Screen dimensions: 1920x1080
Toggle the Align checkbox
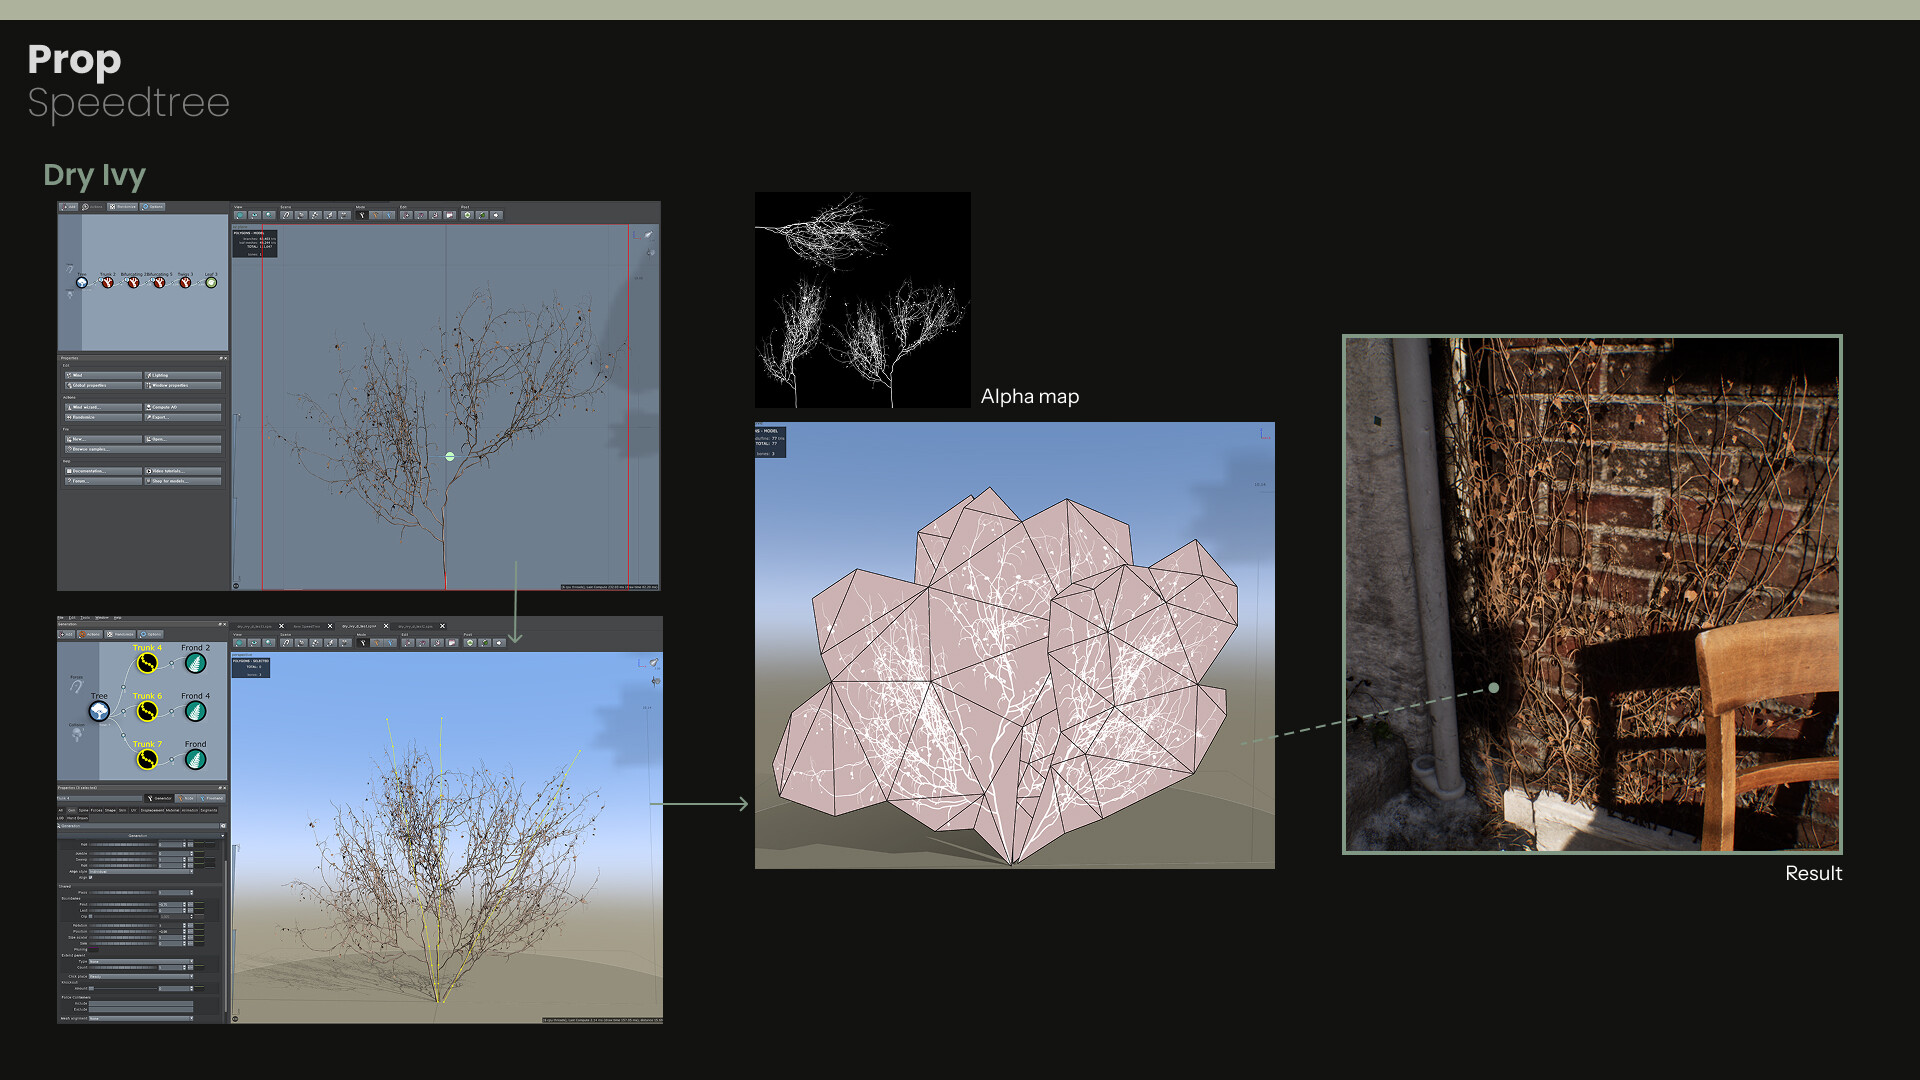click(x=91, y=877)
